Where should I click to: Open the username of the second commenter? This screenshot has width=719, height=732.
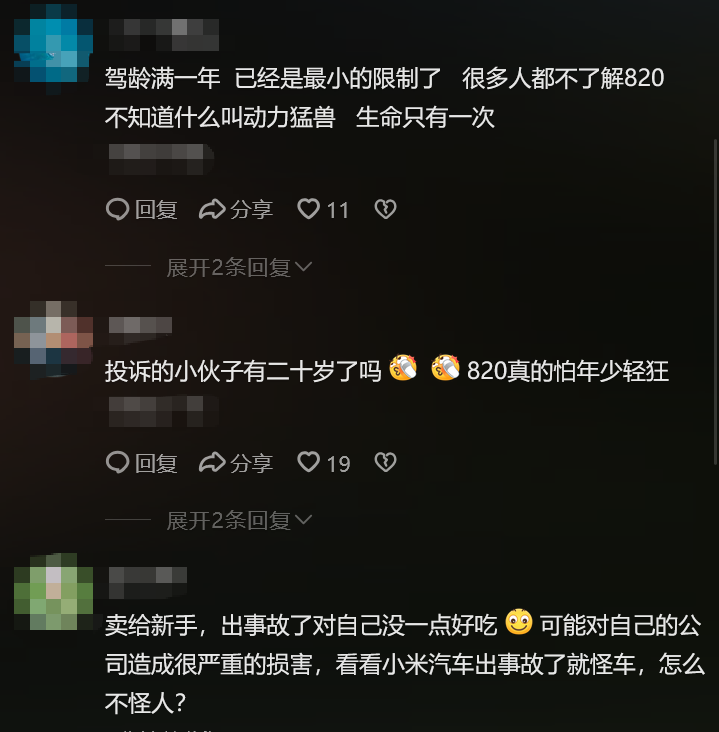tap(141, 325)
